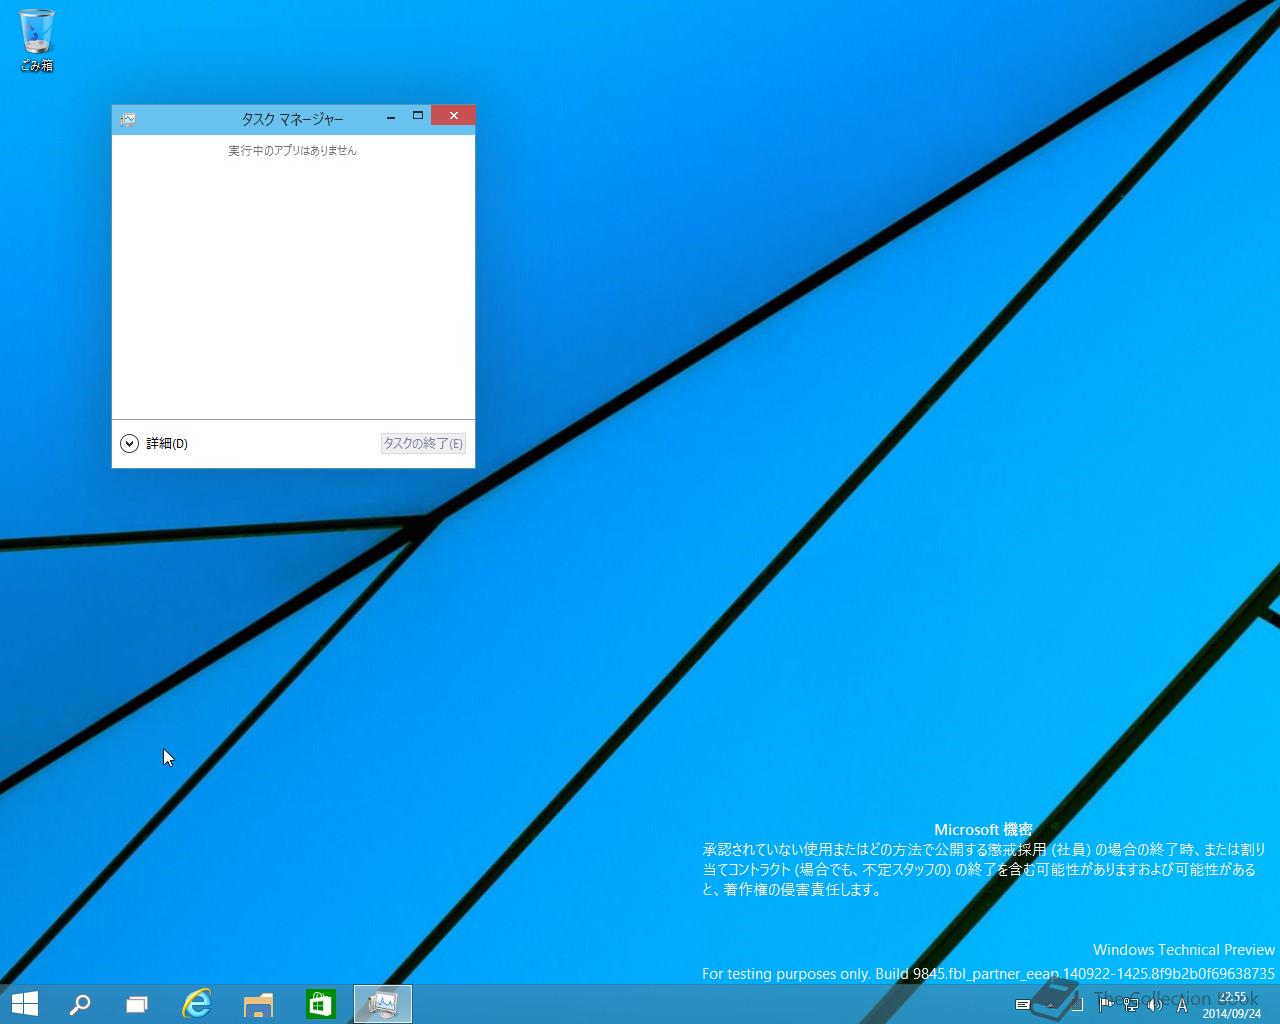Close the Task Manager window
Viewport: 1280px width, 1024px height.
[454, 116]
